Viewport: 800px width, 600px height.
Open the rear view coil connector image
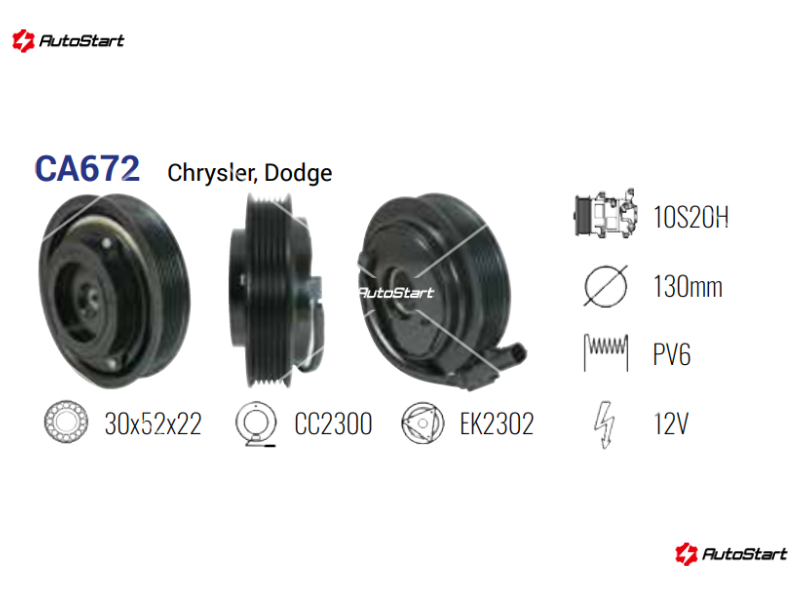(x=442, y=292)
